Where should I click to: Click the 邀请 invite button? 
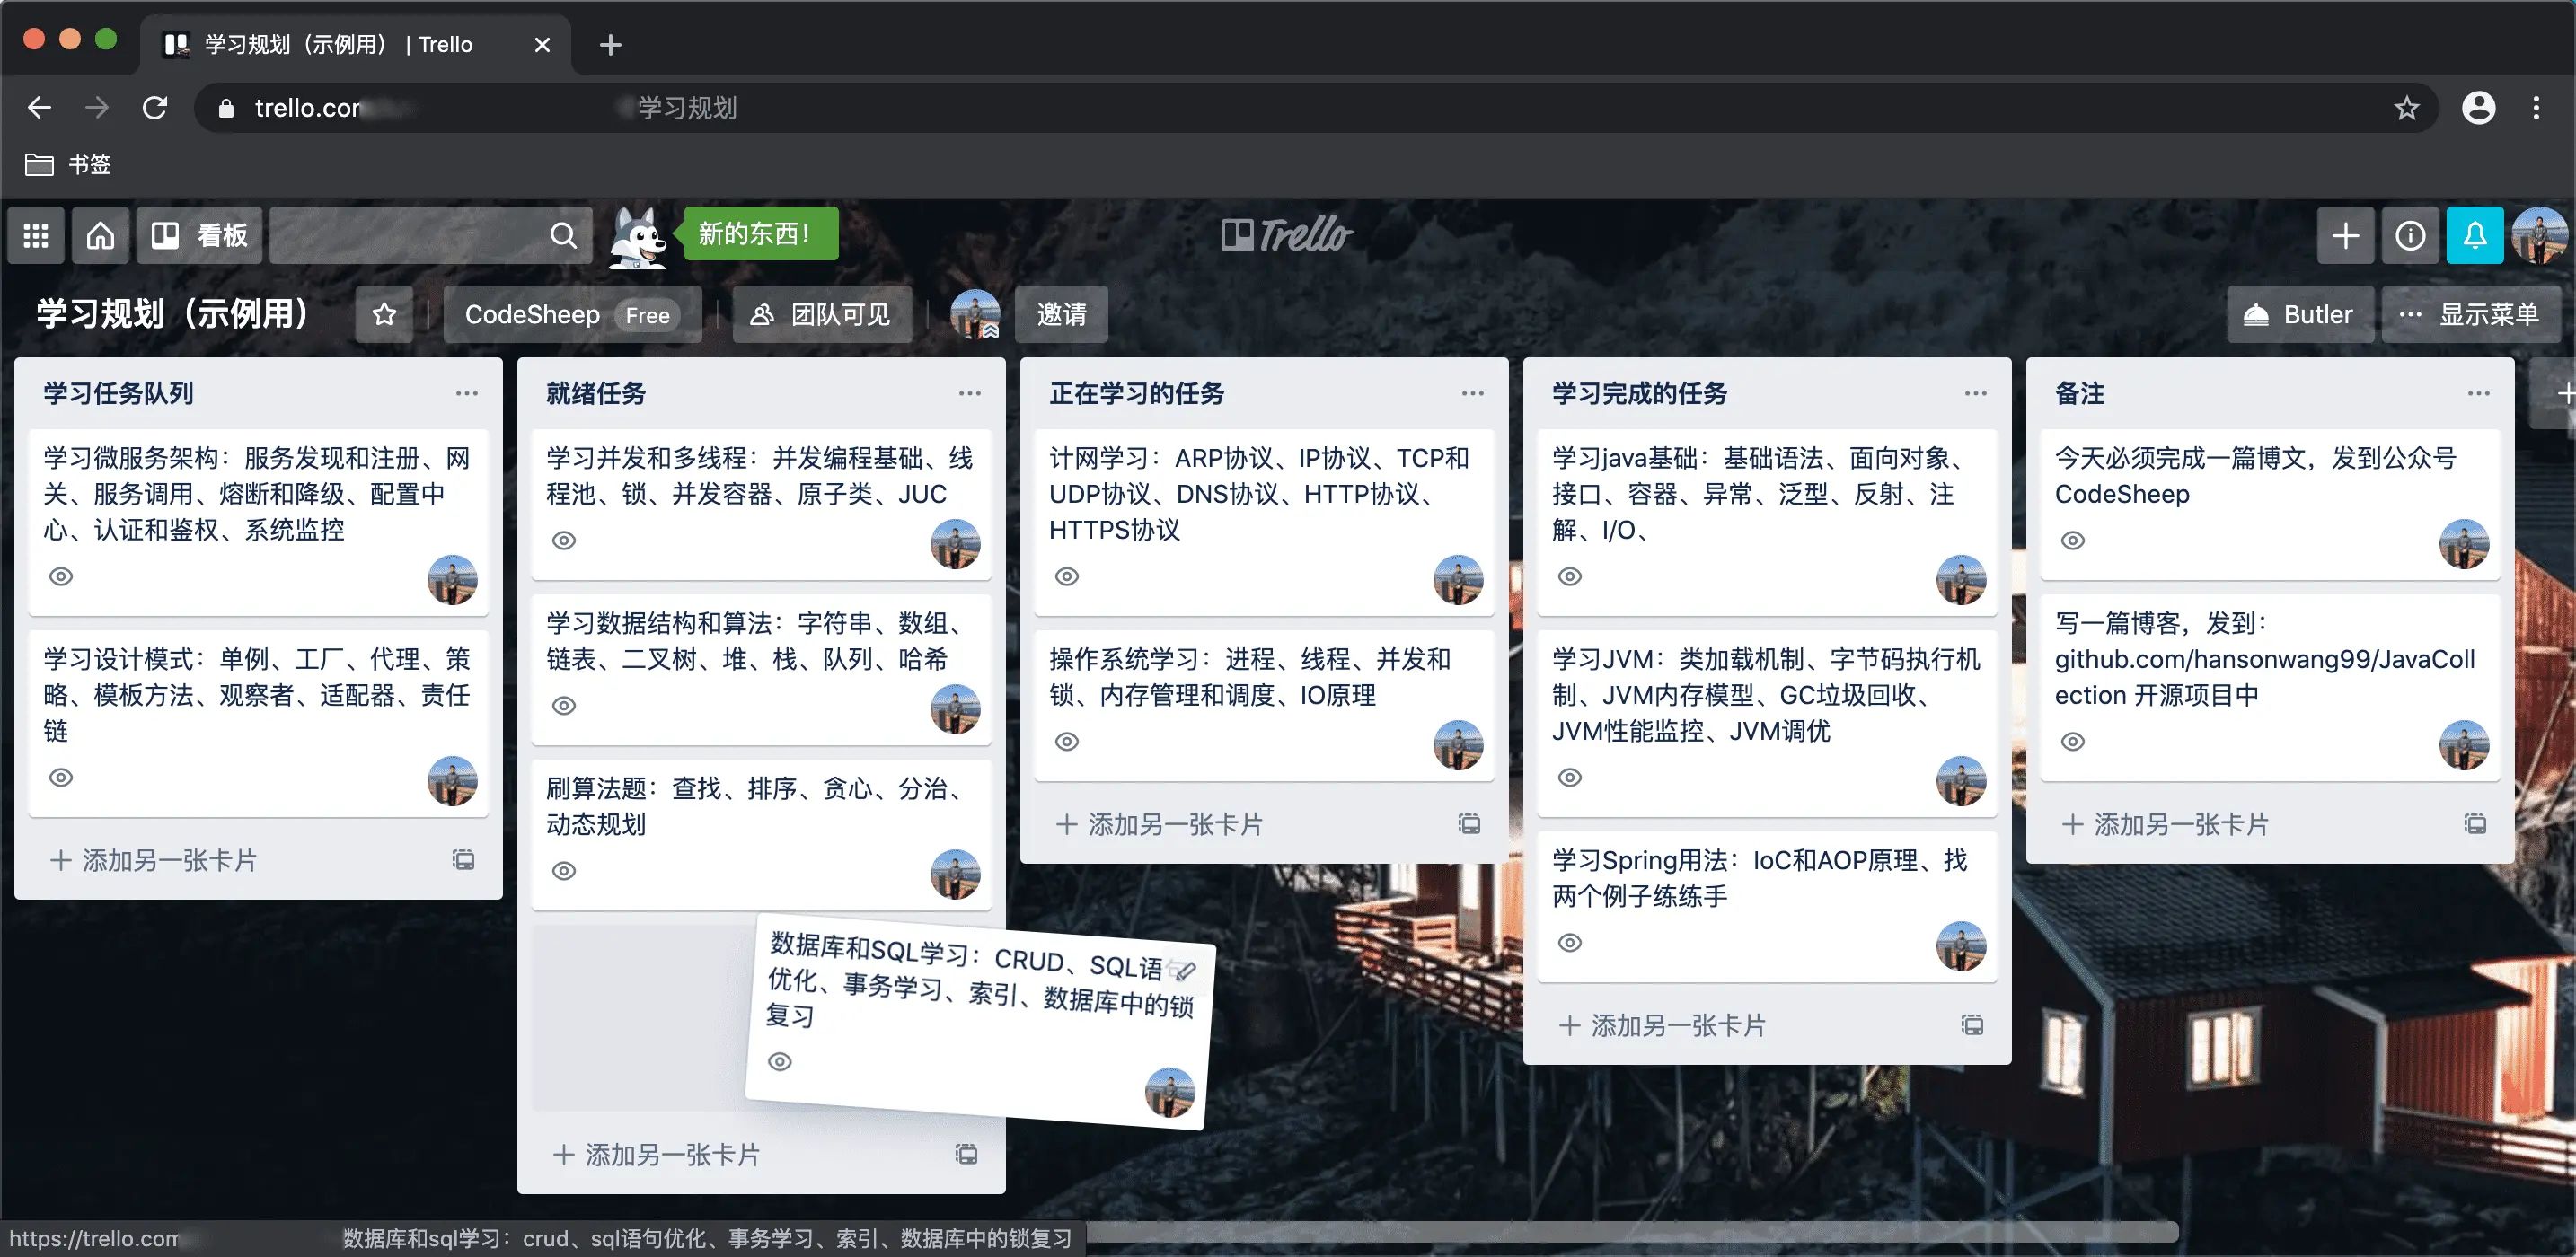[x=1061, y=315]
